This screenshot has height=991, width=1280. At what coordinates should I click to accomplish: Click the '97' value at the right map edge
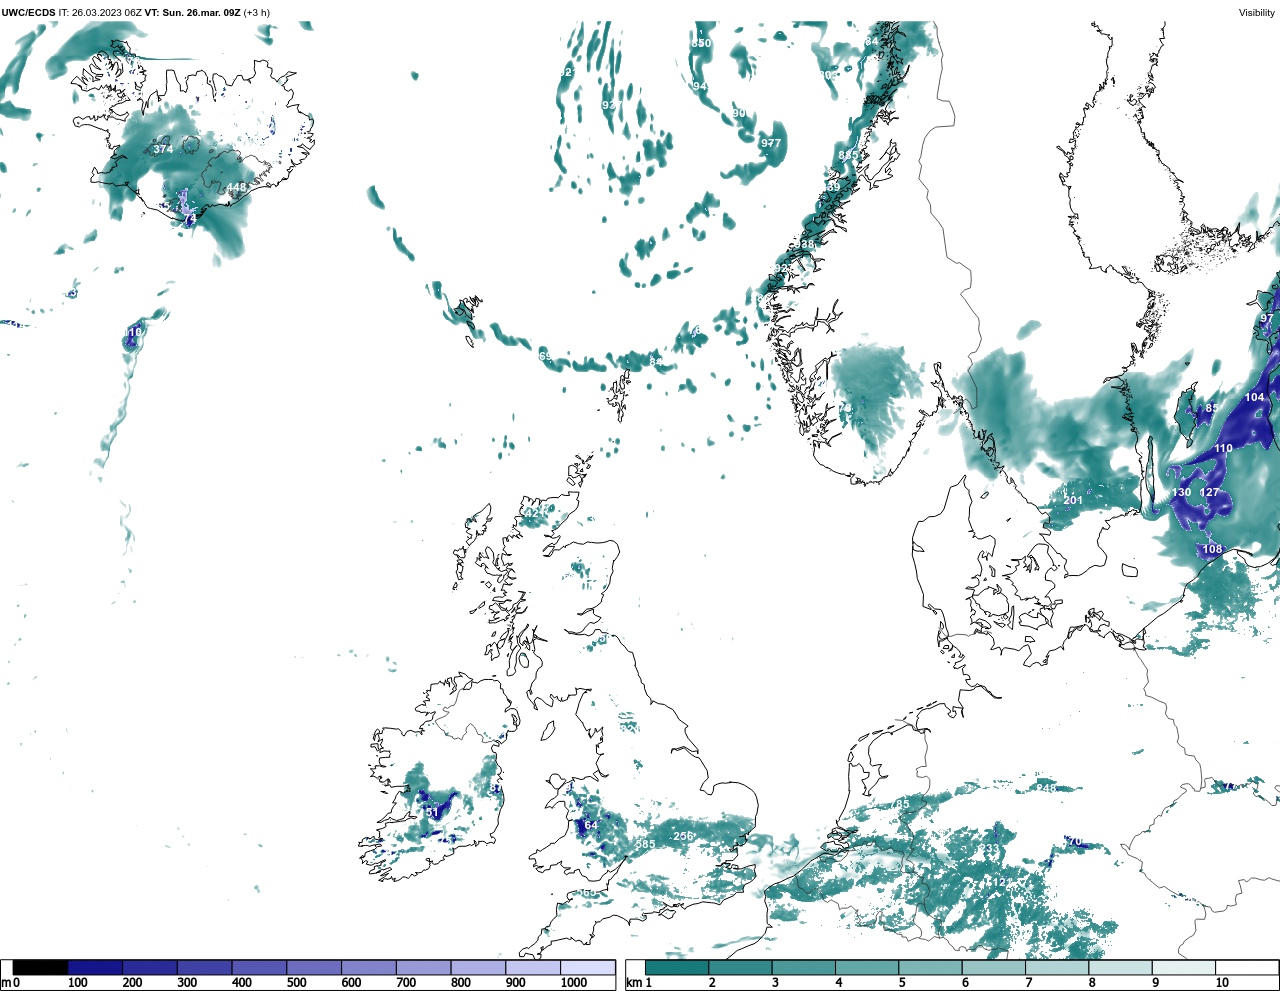[x=1267, y=318]
